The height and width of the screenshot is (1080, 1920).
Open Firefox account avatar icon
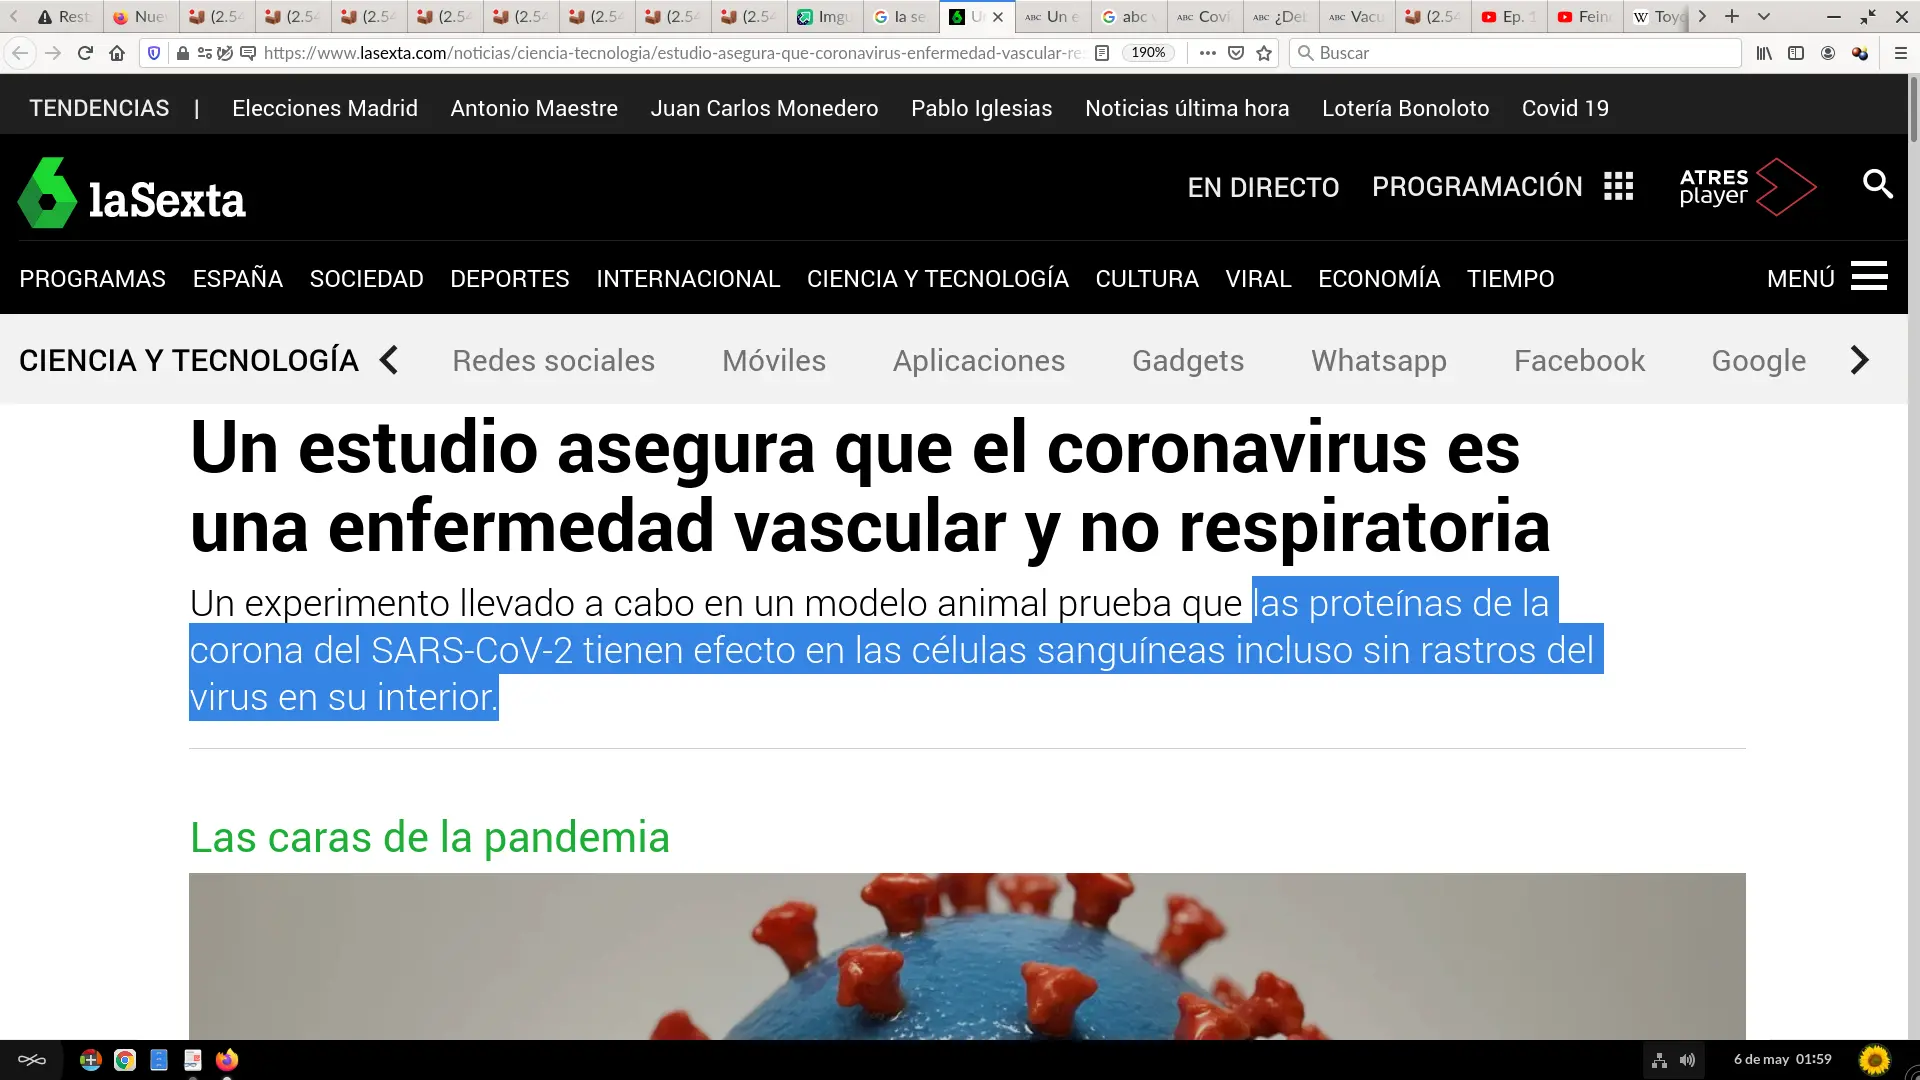pos(1828,53)
